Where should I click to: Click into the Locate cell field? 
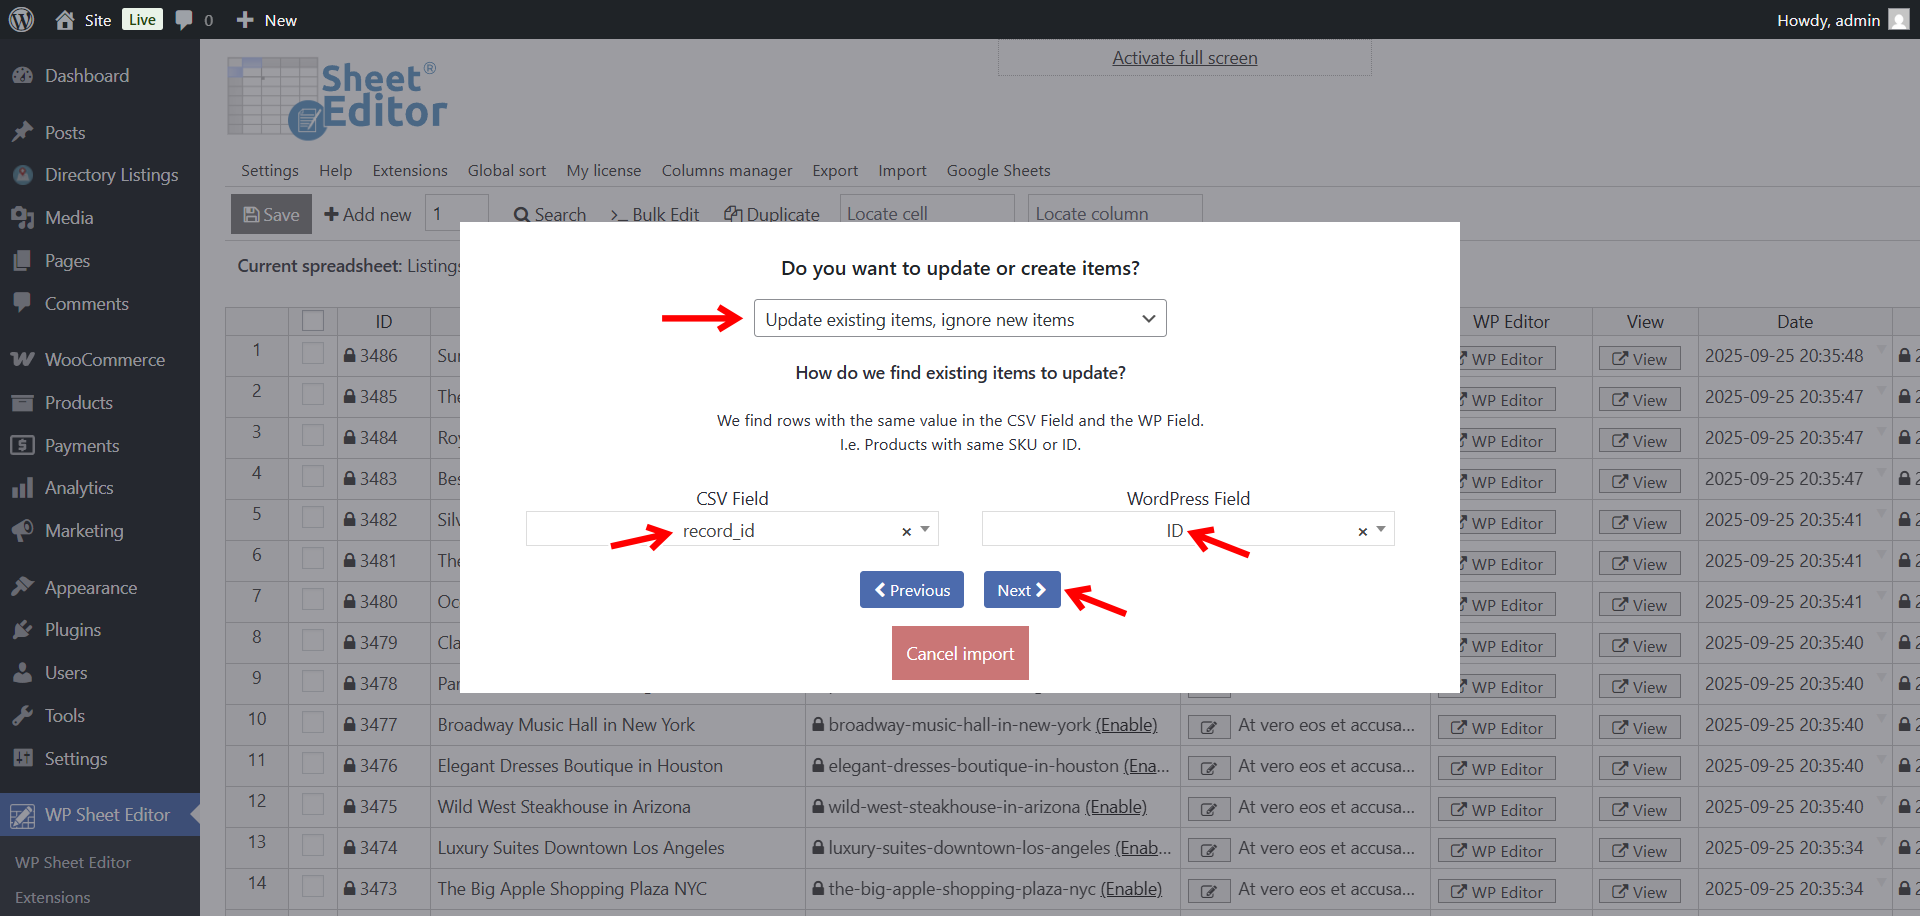pyautogui.click(x=926, y=213)
